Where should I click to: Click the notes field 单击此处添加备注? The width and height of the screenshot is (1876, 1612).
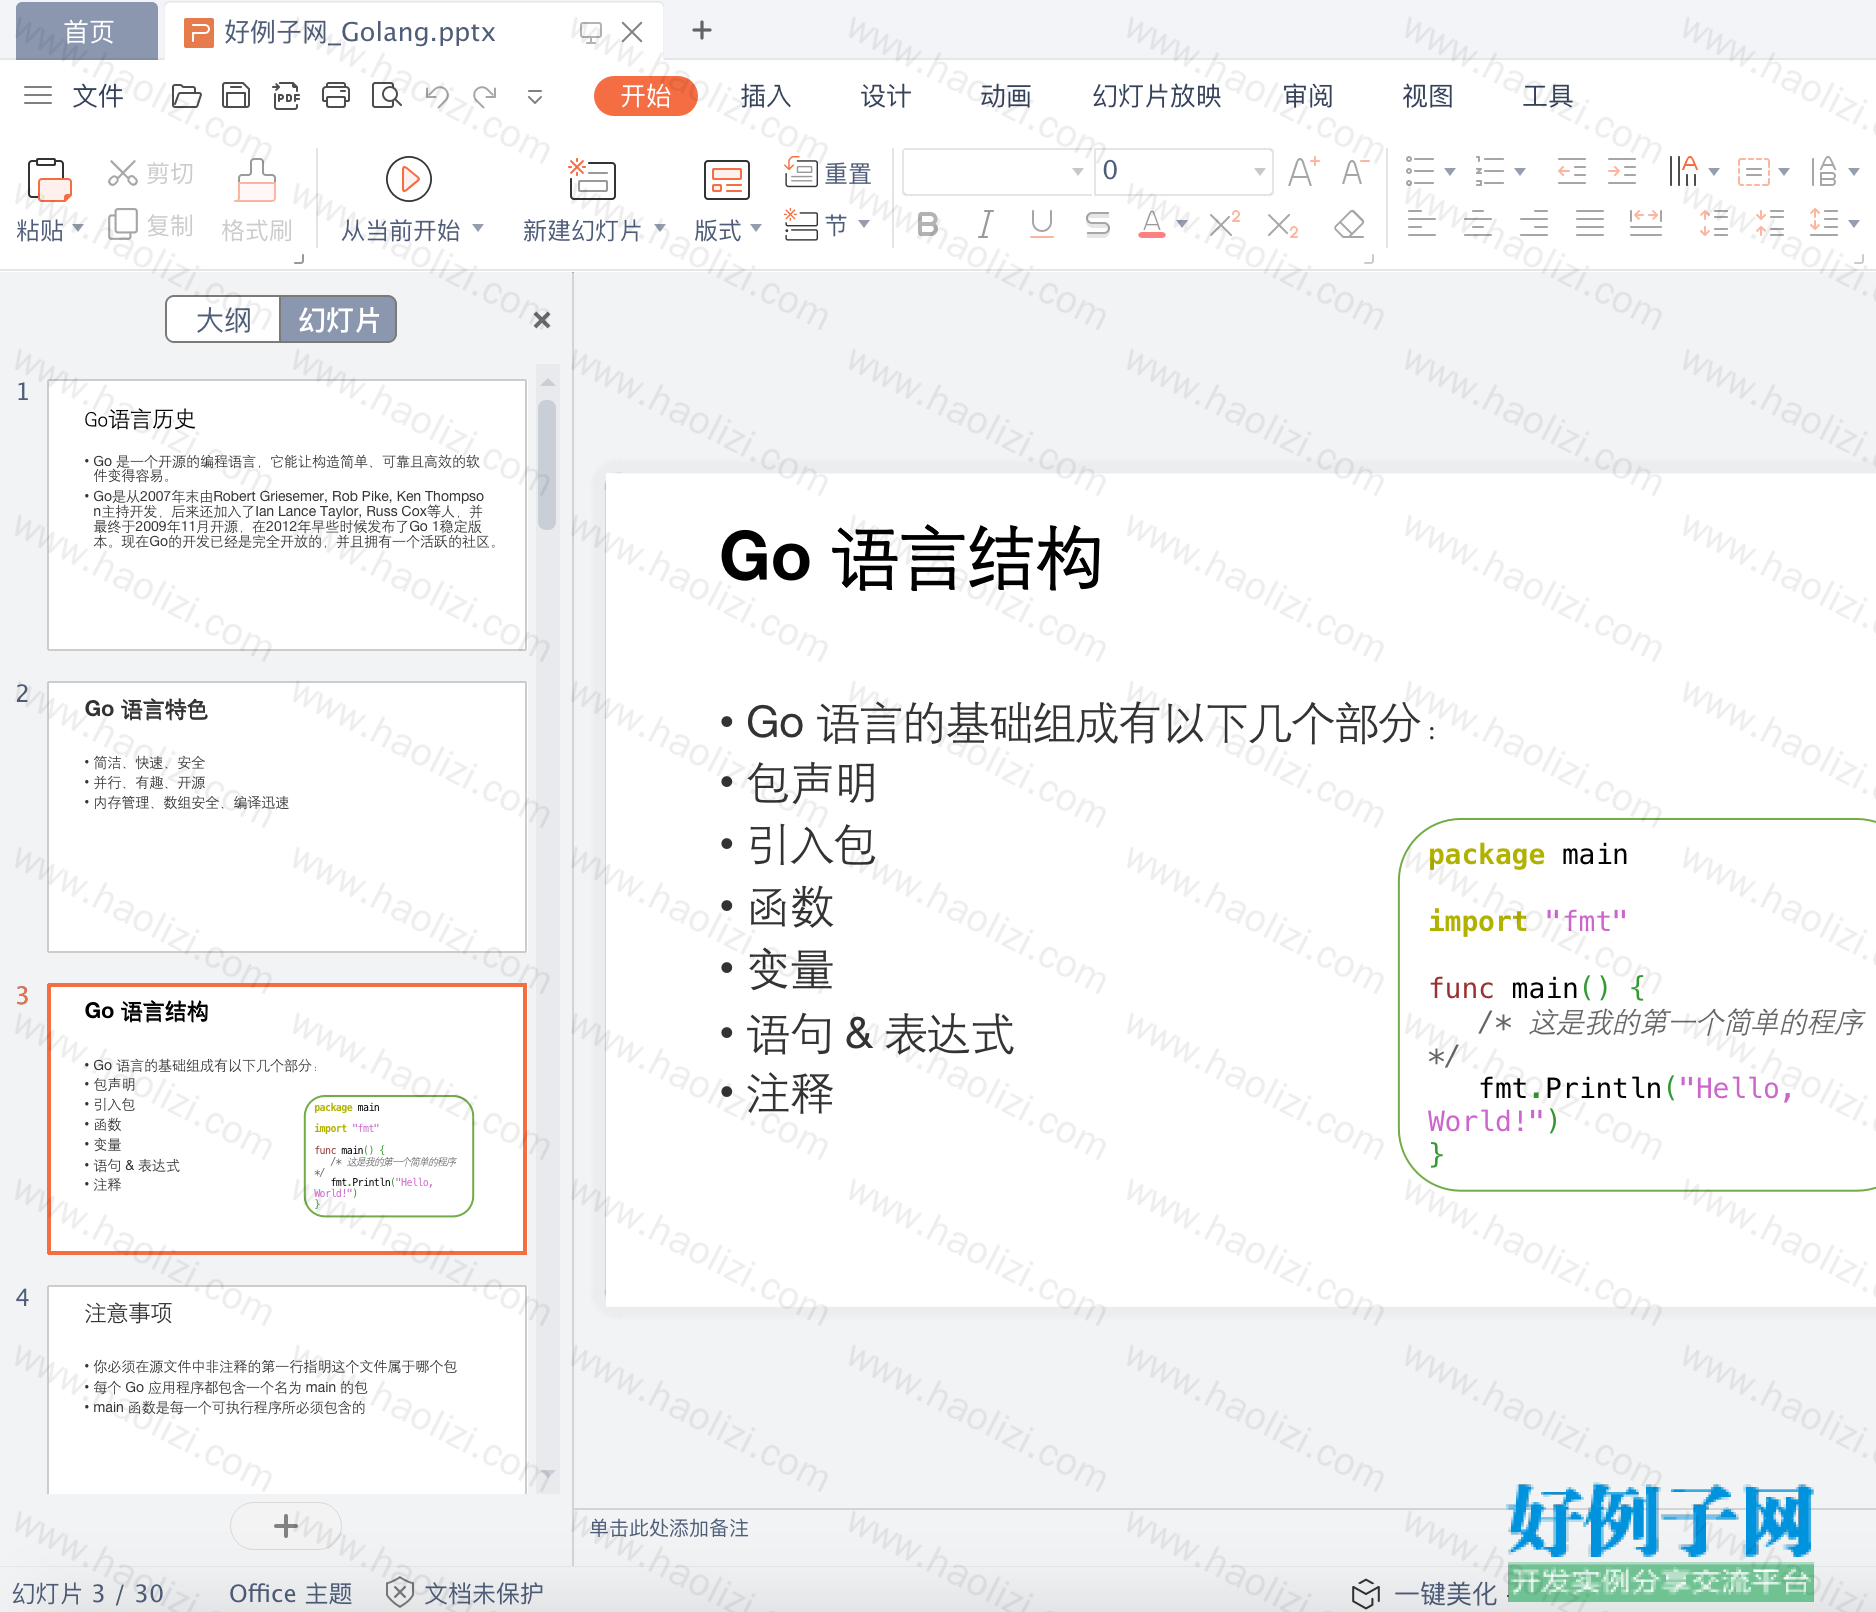(669, 1528)
